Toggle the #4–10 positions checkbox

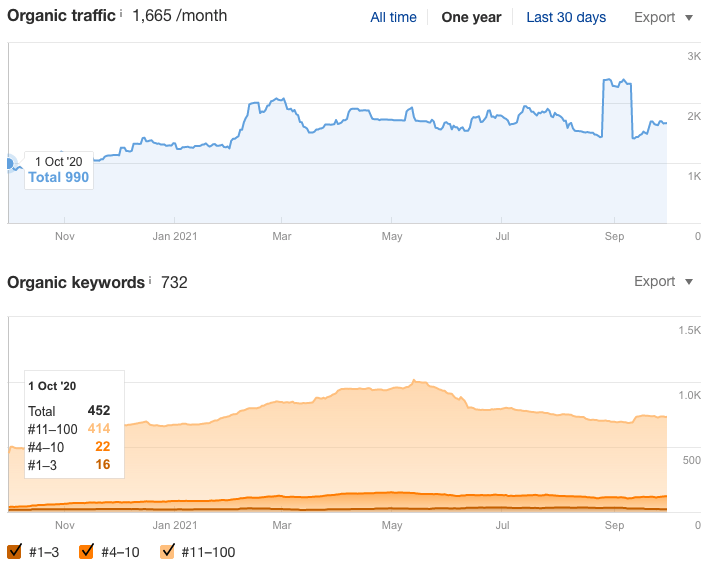pos(86,551)
